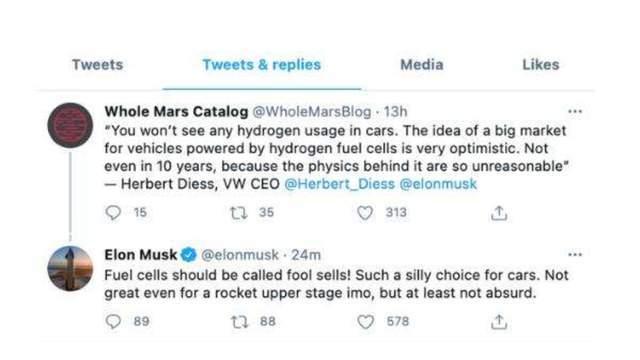Open the @elonmusk mention in the quote tweet
This screenshot has height=360, width=640.
(x=438, y=184)
